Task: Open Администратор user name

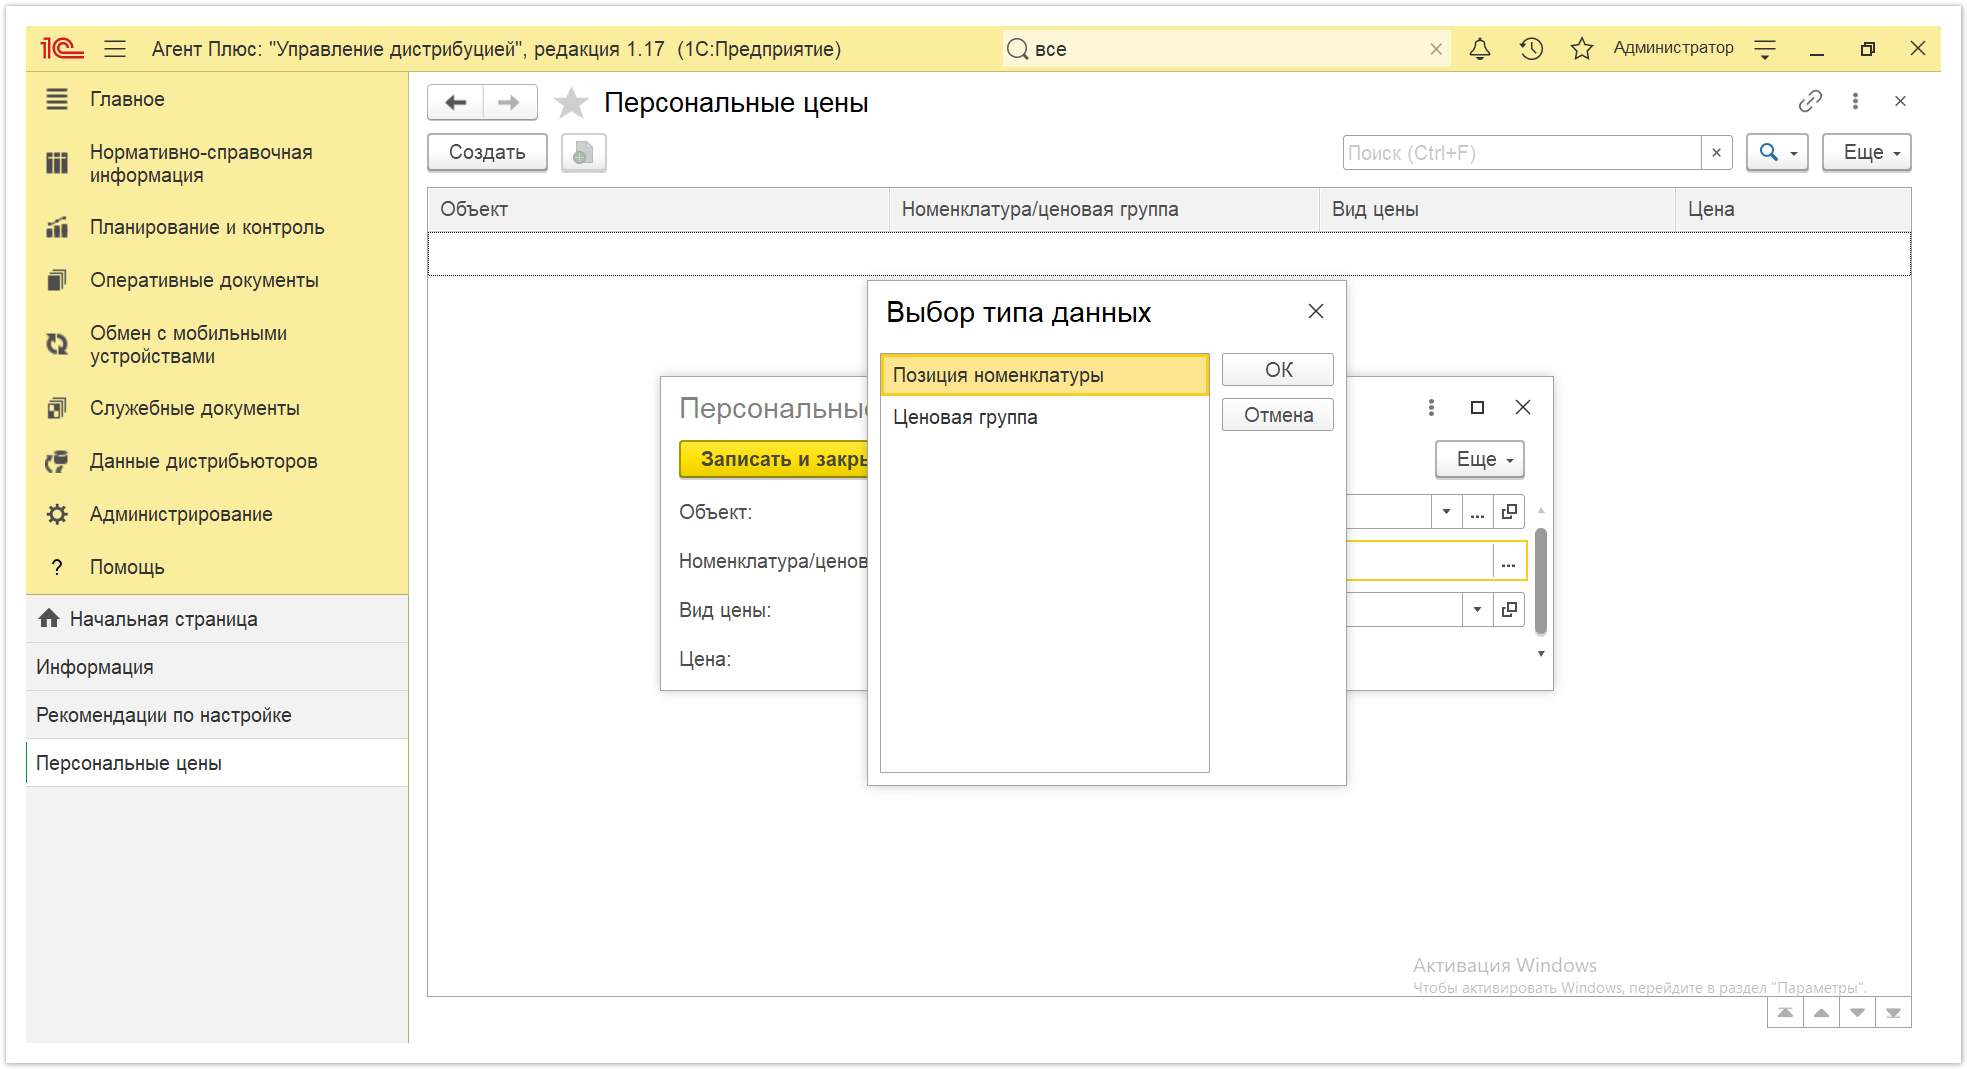Action: [1673, 48]
